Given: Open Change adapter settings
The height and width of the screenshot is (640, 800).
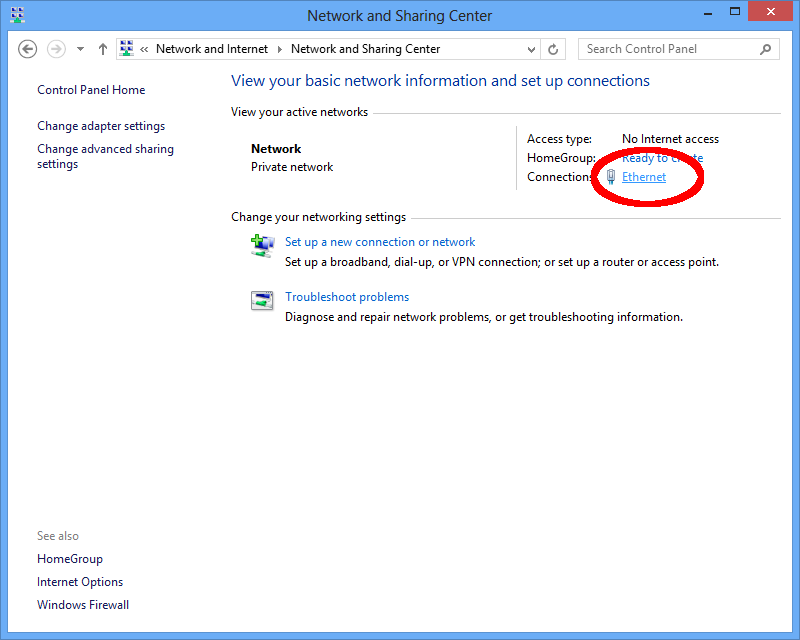Looking at the screenshot, I should (101, 126).
